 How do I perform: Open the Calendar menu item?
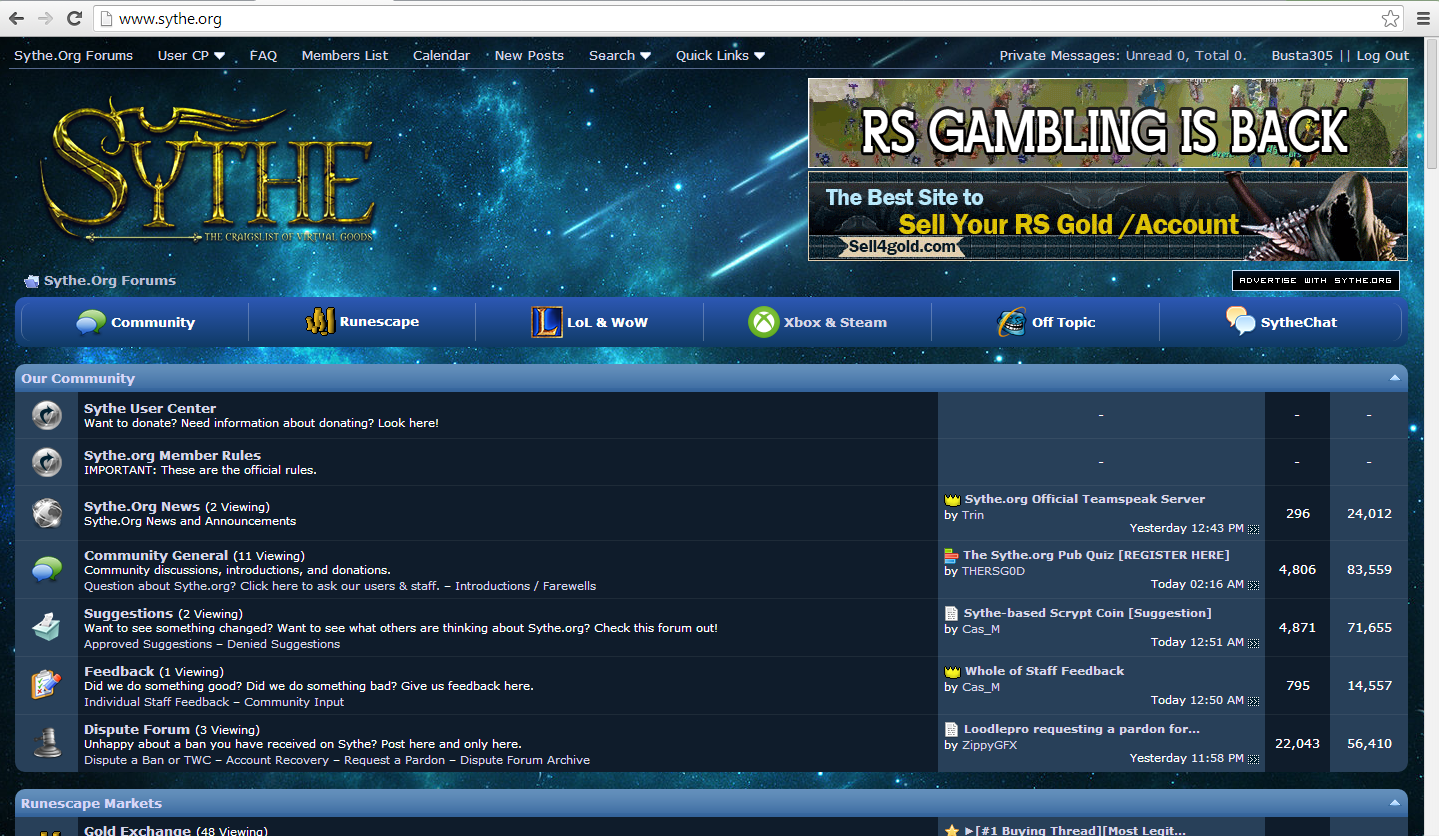coord(441,55)
